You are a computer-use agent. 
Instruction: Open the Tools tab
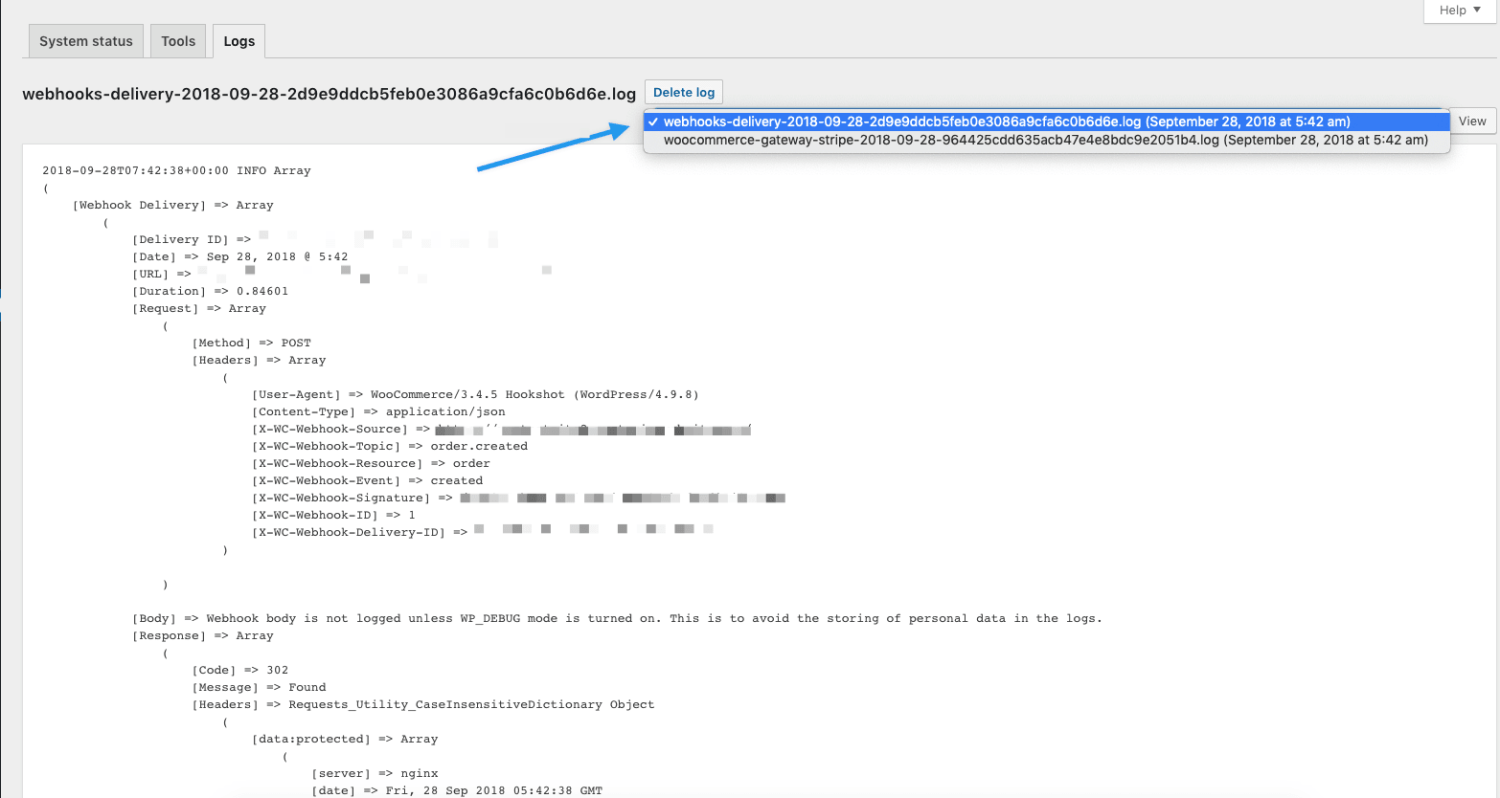[178, 41]
